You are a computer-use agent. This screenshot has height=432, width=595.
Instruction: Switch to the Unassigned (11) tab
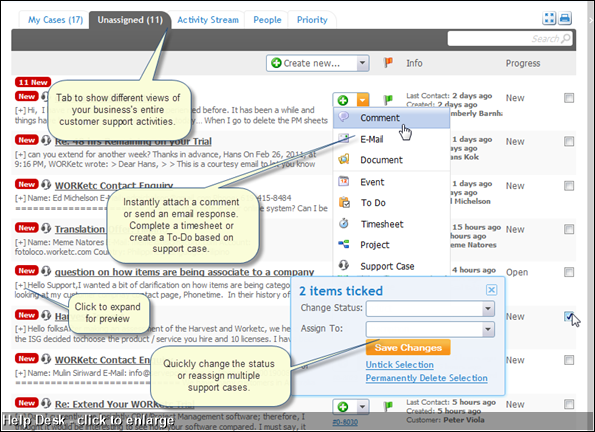130,20
